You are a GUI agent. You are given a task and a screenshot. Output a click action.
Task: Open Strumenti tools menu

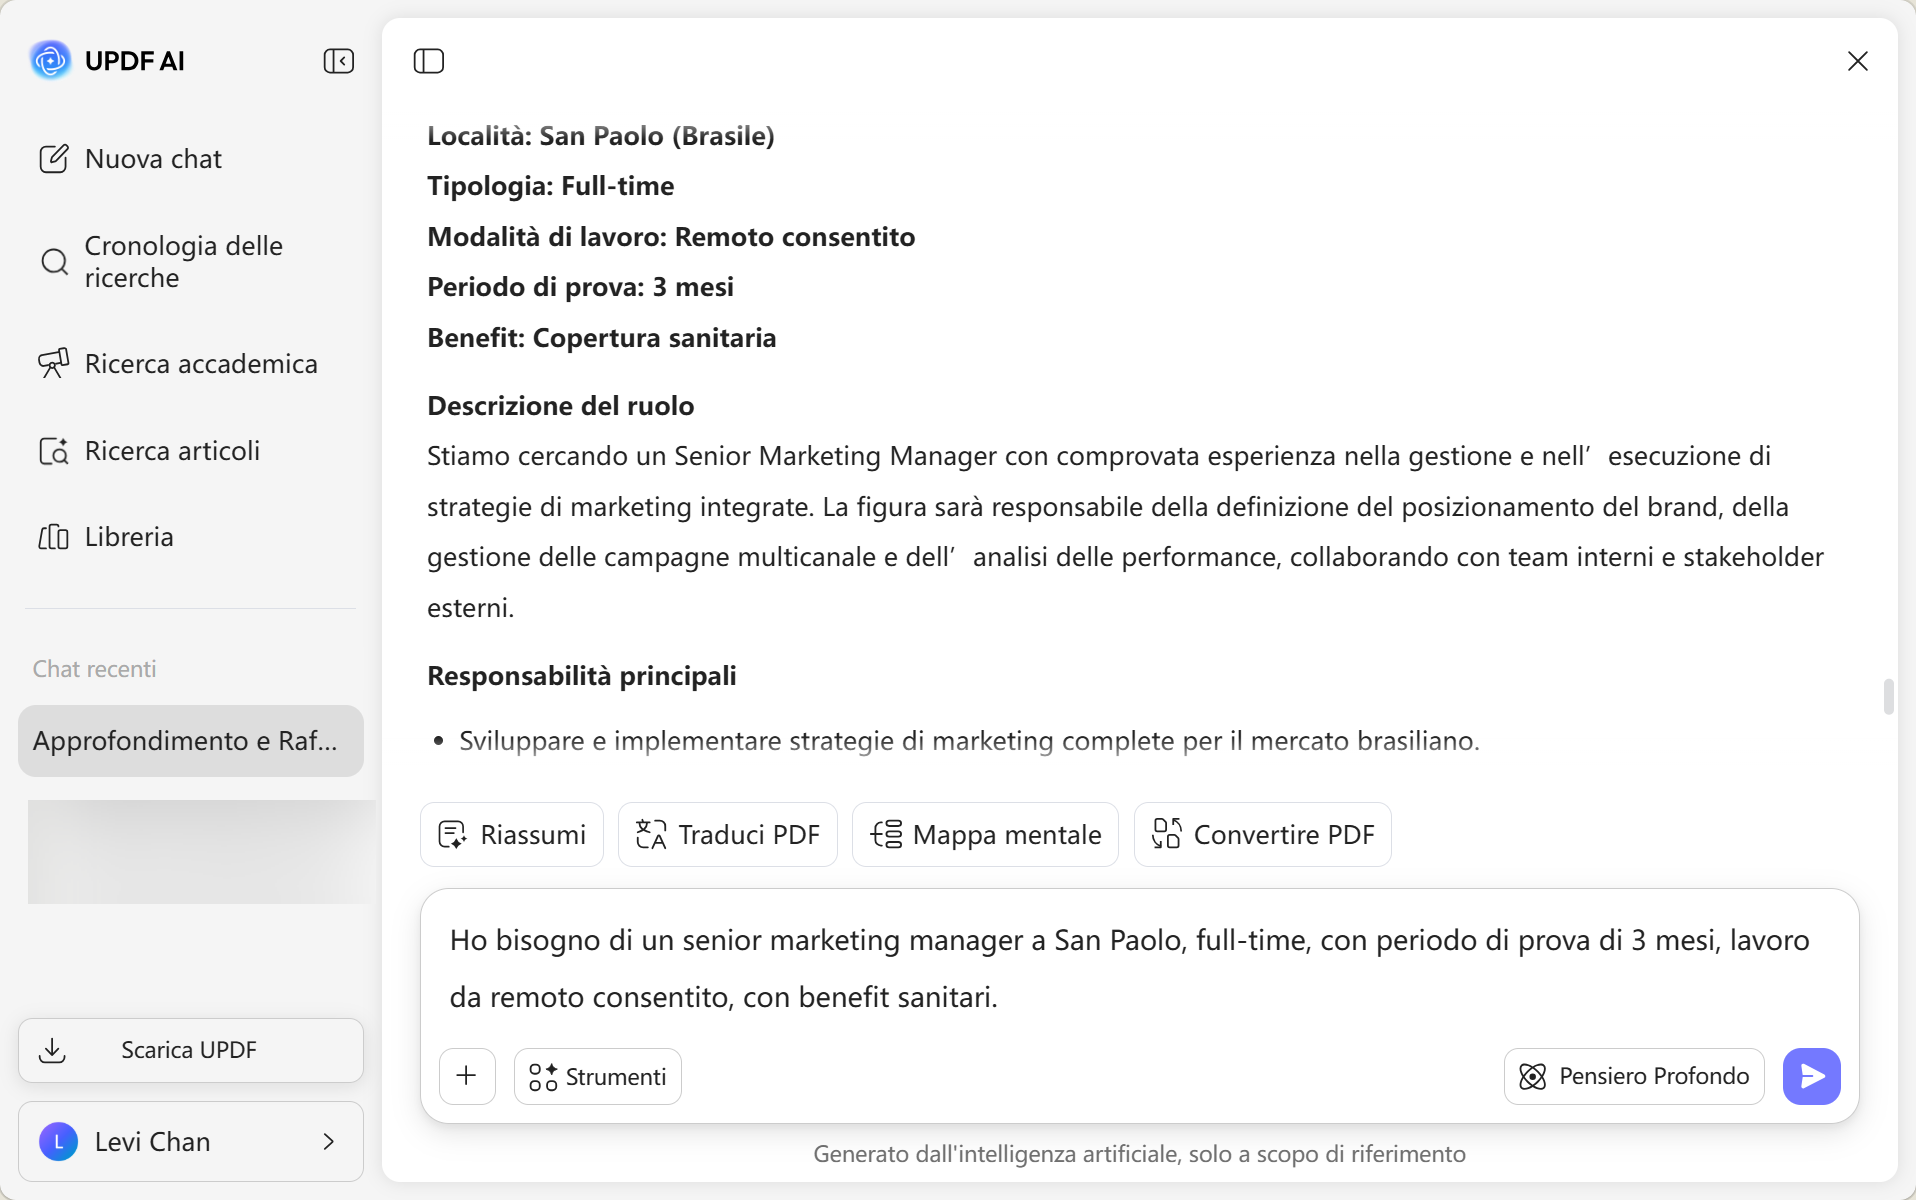[598, 1076]
